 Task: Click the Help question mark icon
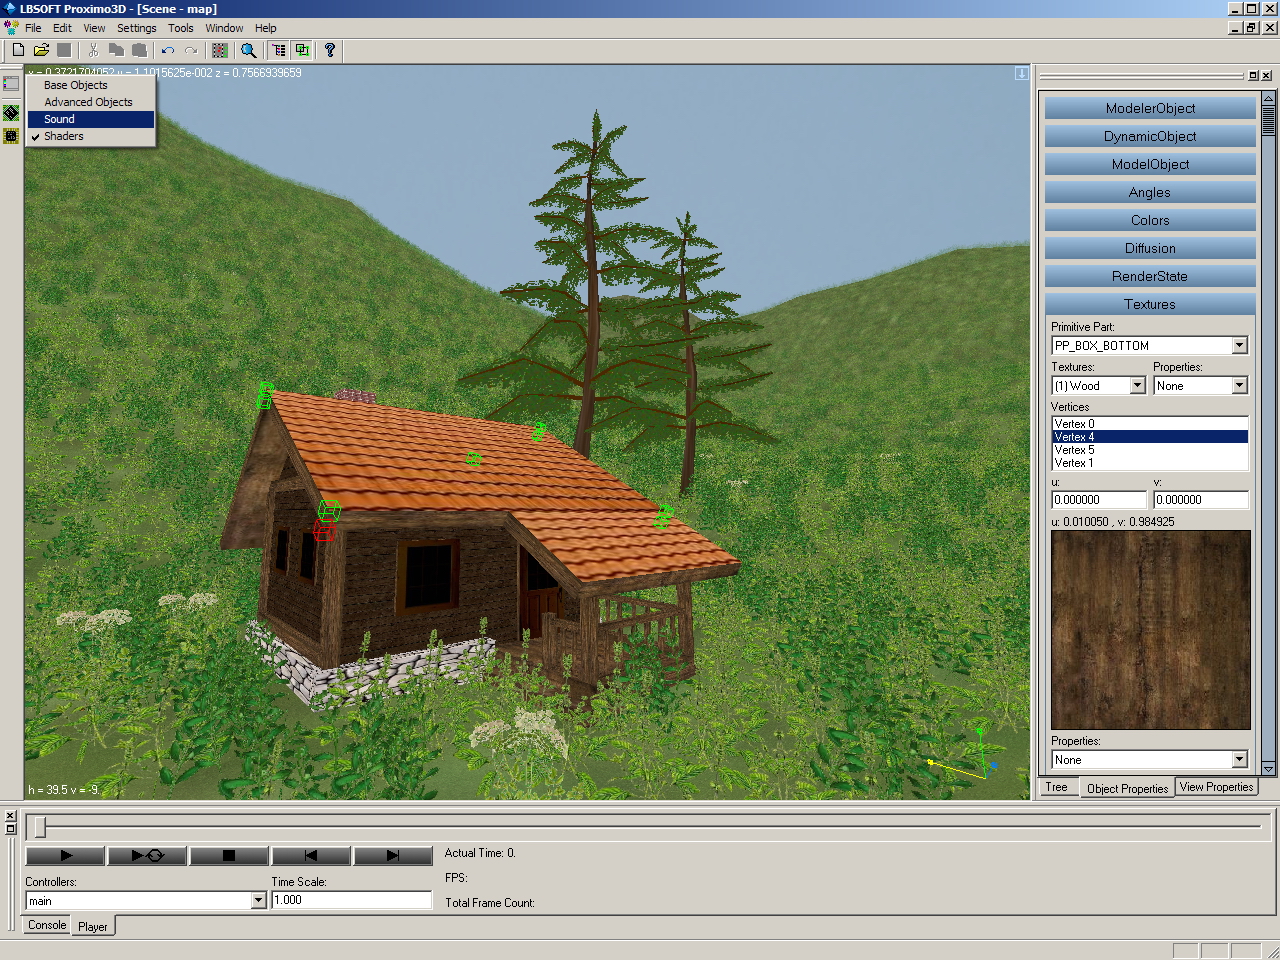pyautogui.click(x=329, y=50)
